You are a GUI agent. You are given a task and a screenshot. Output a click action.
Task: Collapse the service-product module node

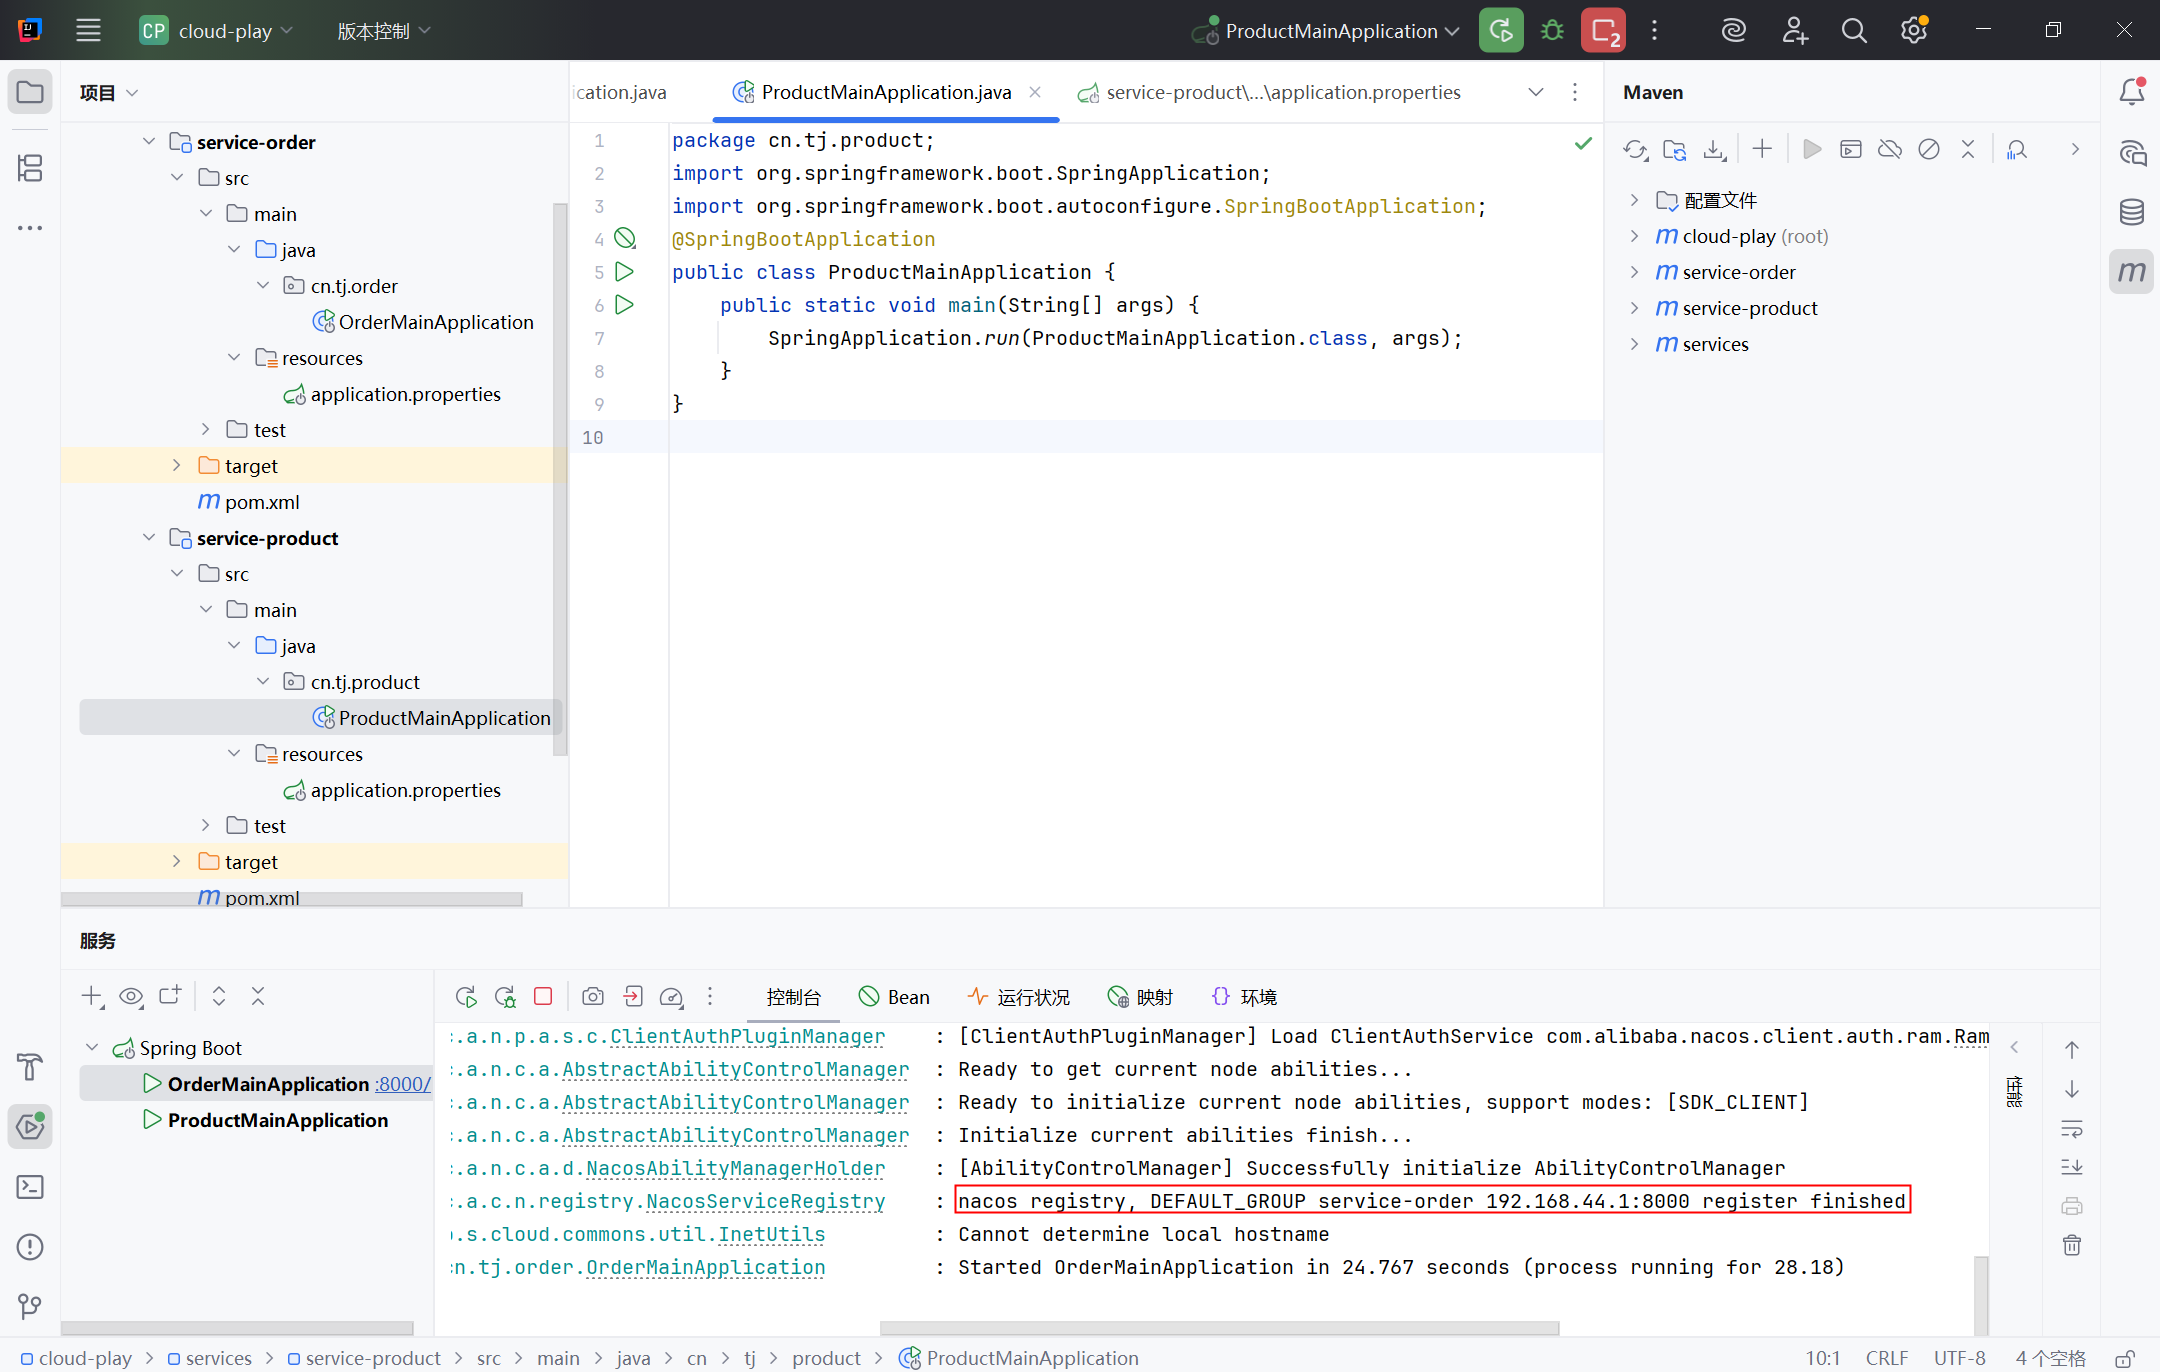(149, 538)
